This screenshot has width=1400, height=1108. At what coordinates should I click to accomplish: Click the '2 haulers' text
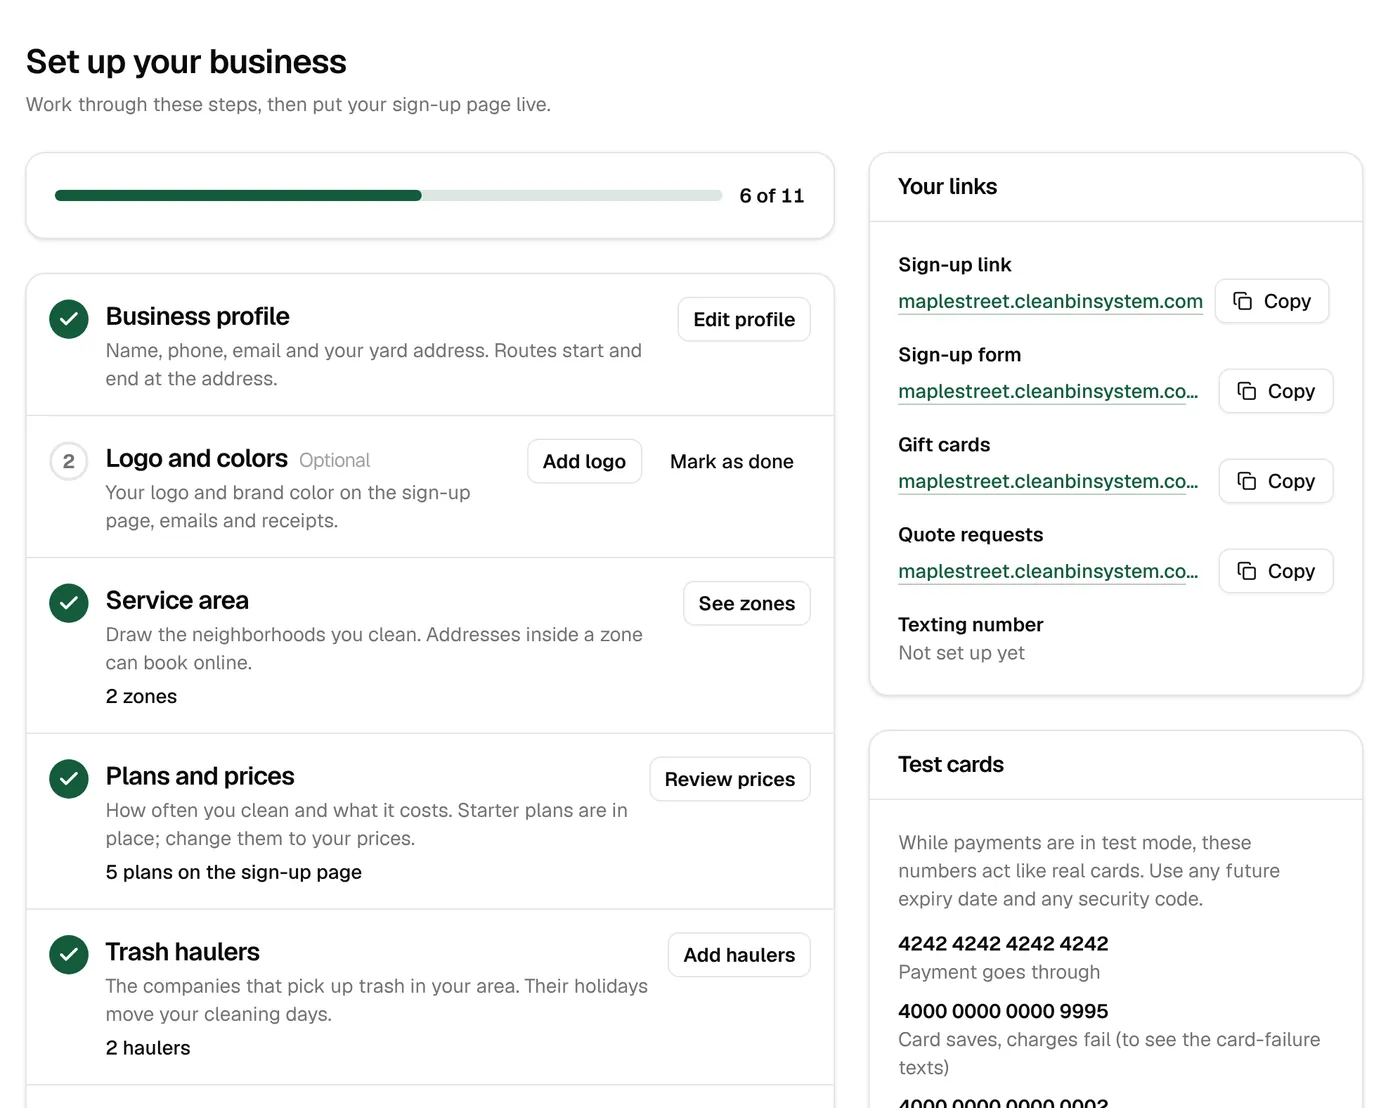(x=148, y=1048)
